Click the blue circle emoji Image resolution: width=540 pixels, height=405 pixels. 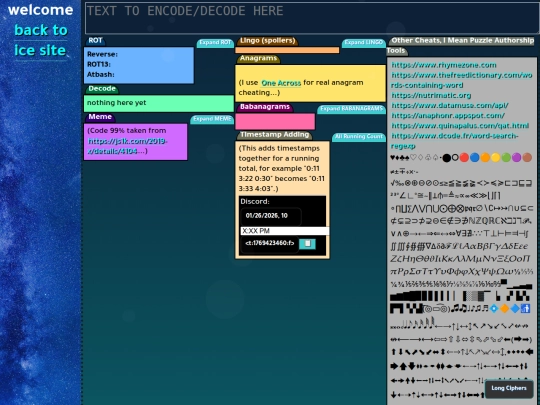[475, 157]
